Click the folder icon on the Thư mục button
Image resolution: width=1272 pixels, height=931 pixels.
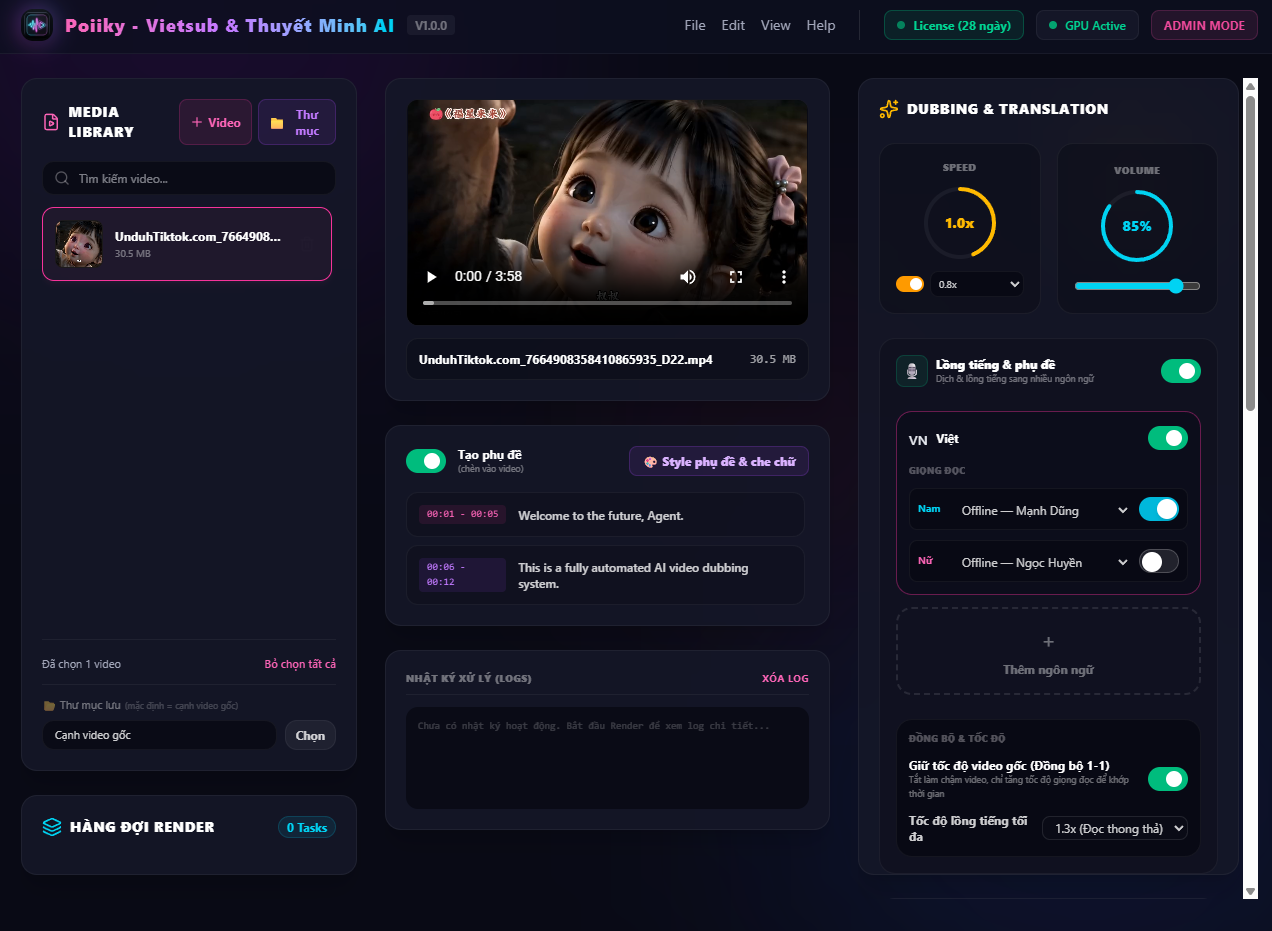coord(277,123)
